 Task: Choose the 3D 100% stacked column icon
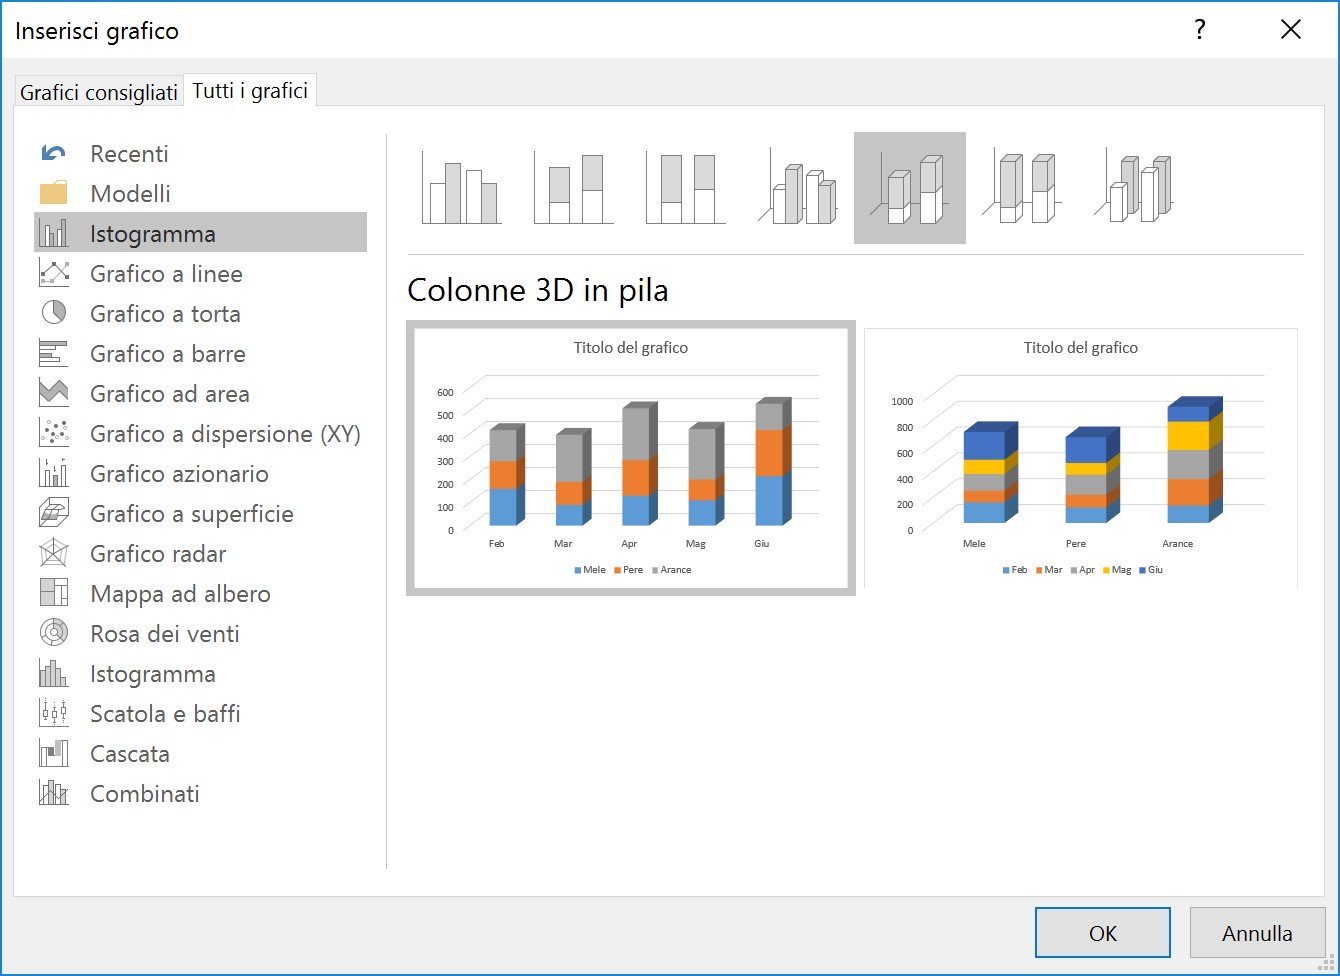click(1022, 188)
